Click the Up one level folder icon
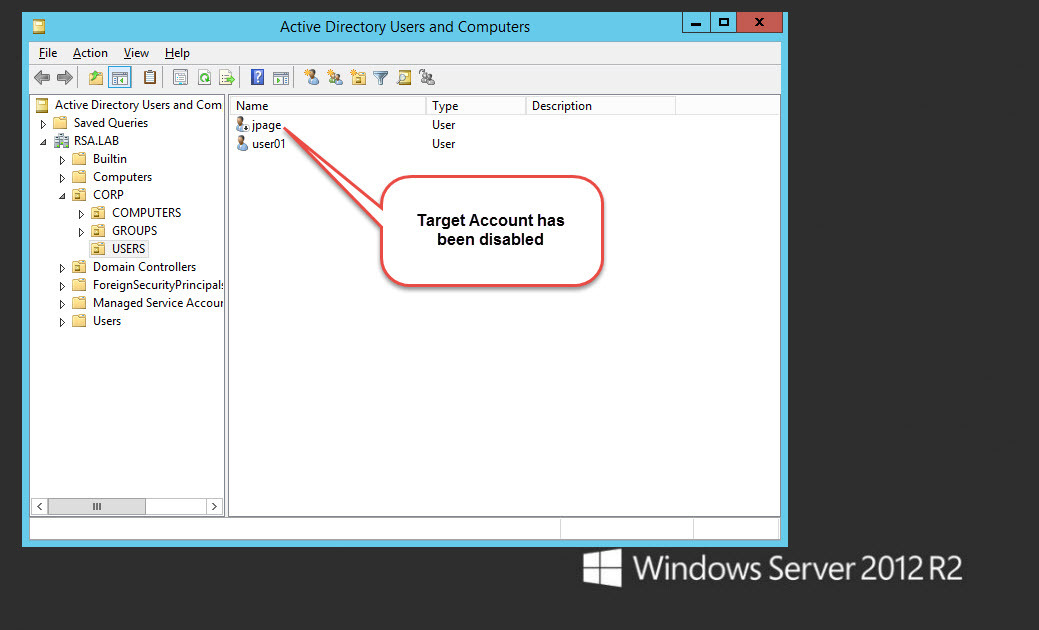Viewport: 1039px width, 630px height. 96,78
